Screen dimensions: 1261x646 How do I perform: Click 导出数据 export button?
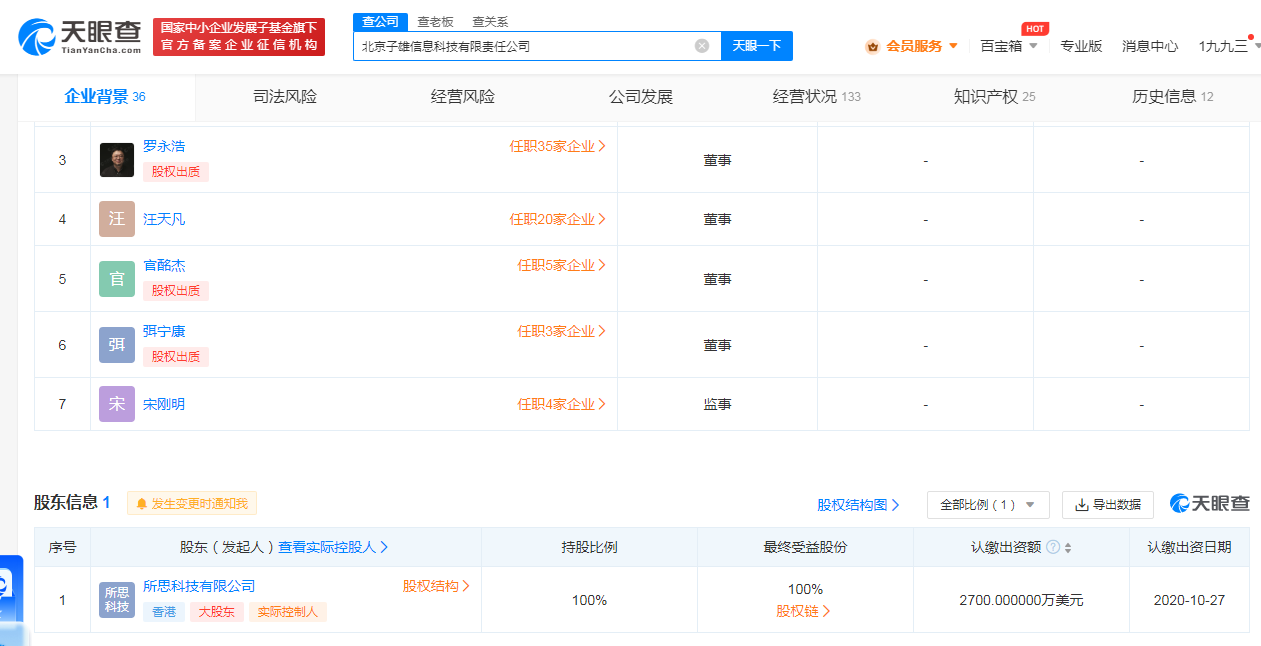click(x=1107, y=505)
